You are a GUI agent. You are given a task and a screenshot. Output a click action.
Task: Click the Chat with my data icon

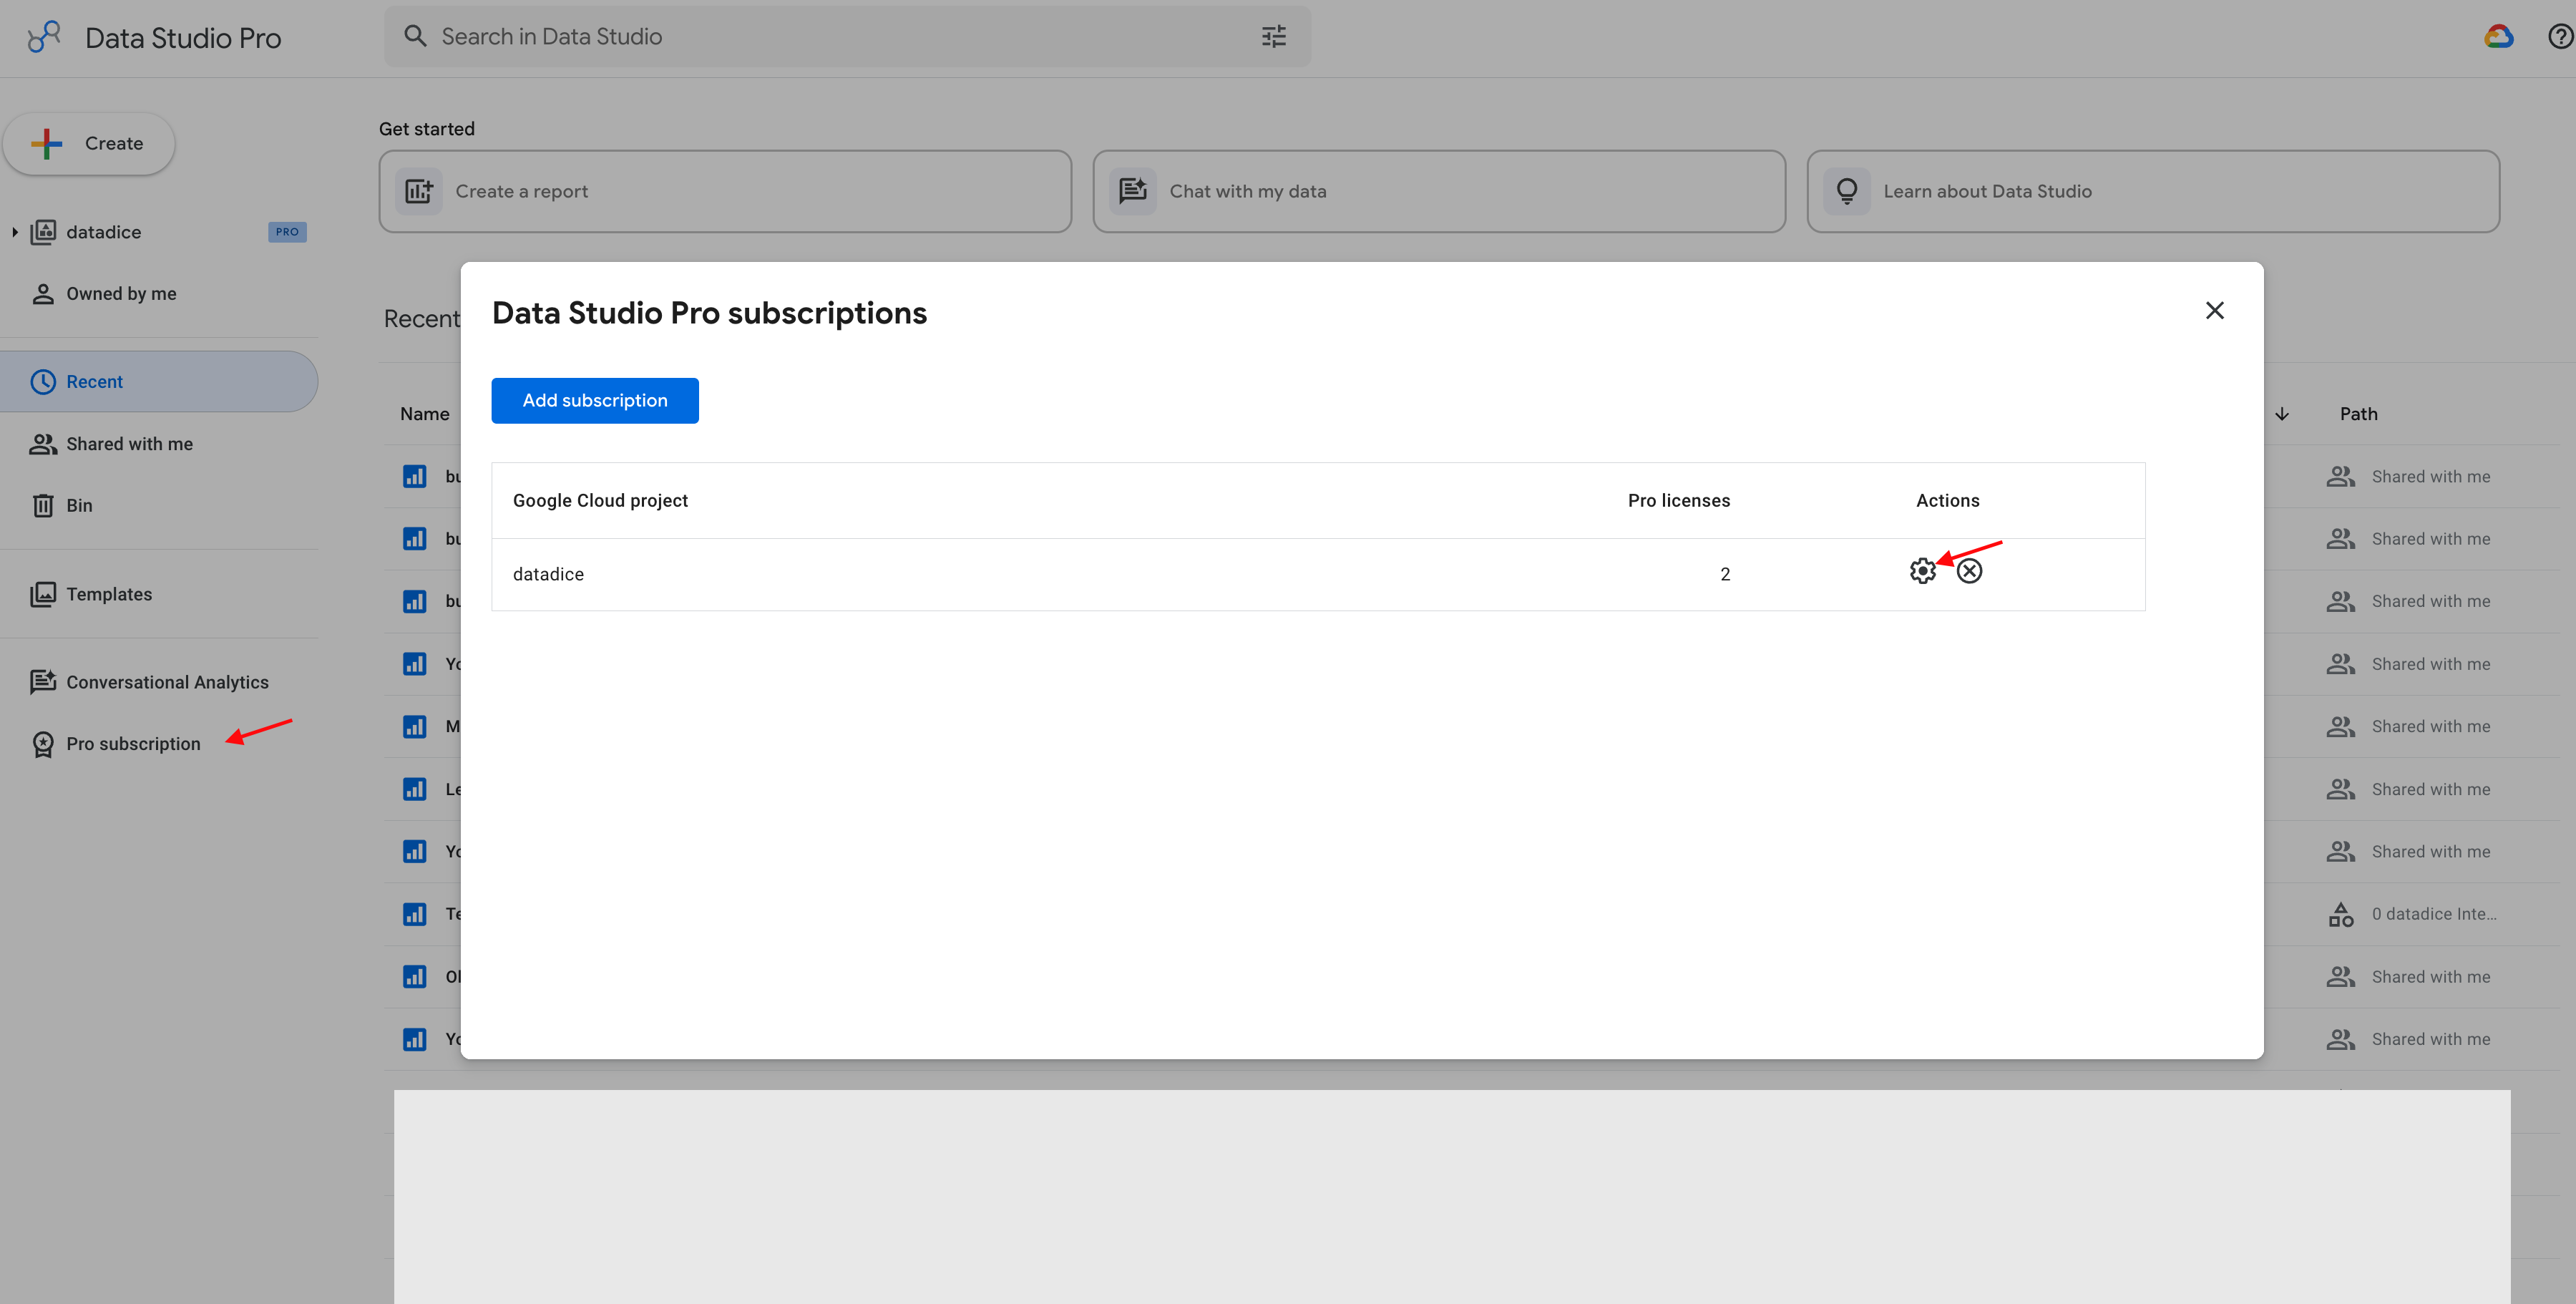(1132, 191)
